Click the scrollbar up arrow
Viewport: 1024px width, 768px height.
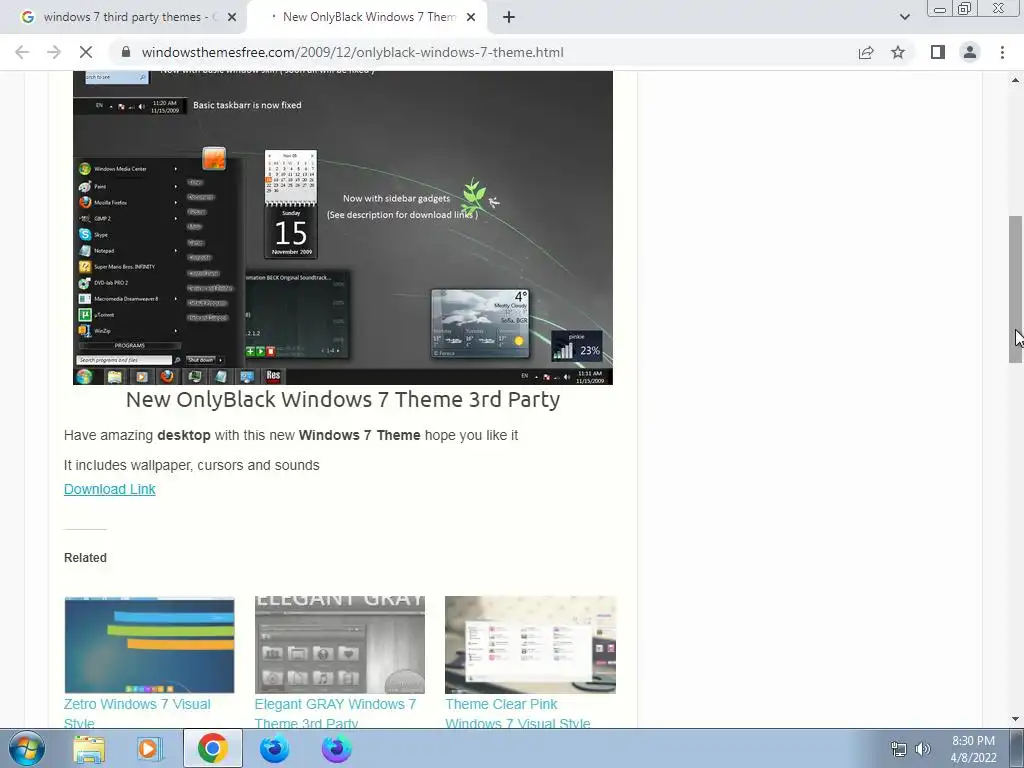(x=1016, y=80)
